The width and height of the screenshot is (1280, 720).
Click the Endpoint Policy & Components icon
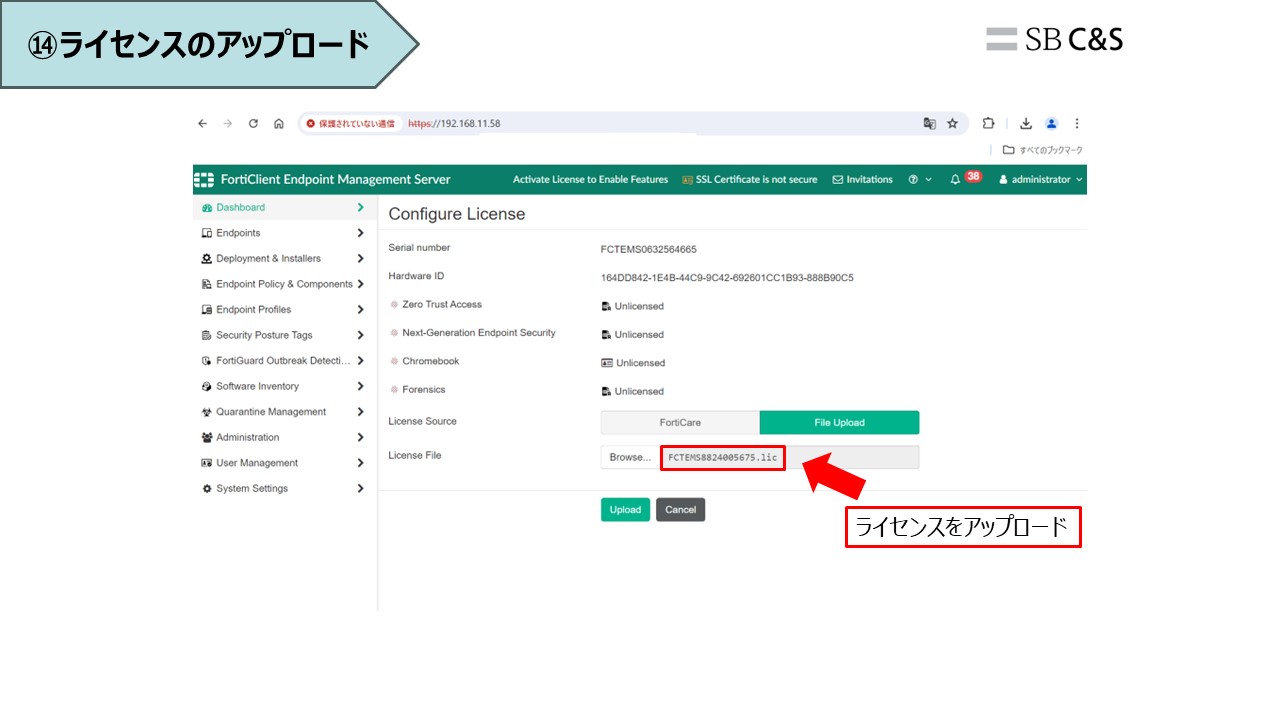[207, 284]
